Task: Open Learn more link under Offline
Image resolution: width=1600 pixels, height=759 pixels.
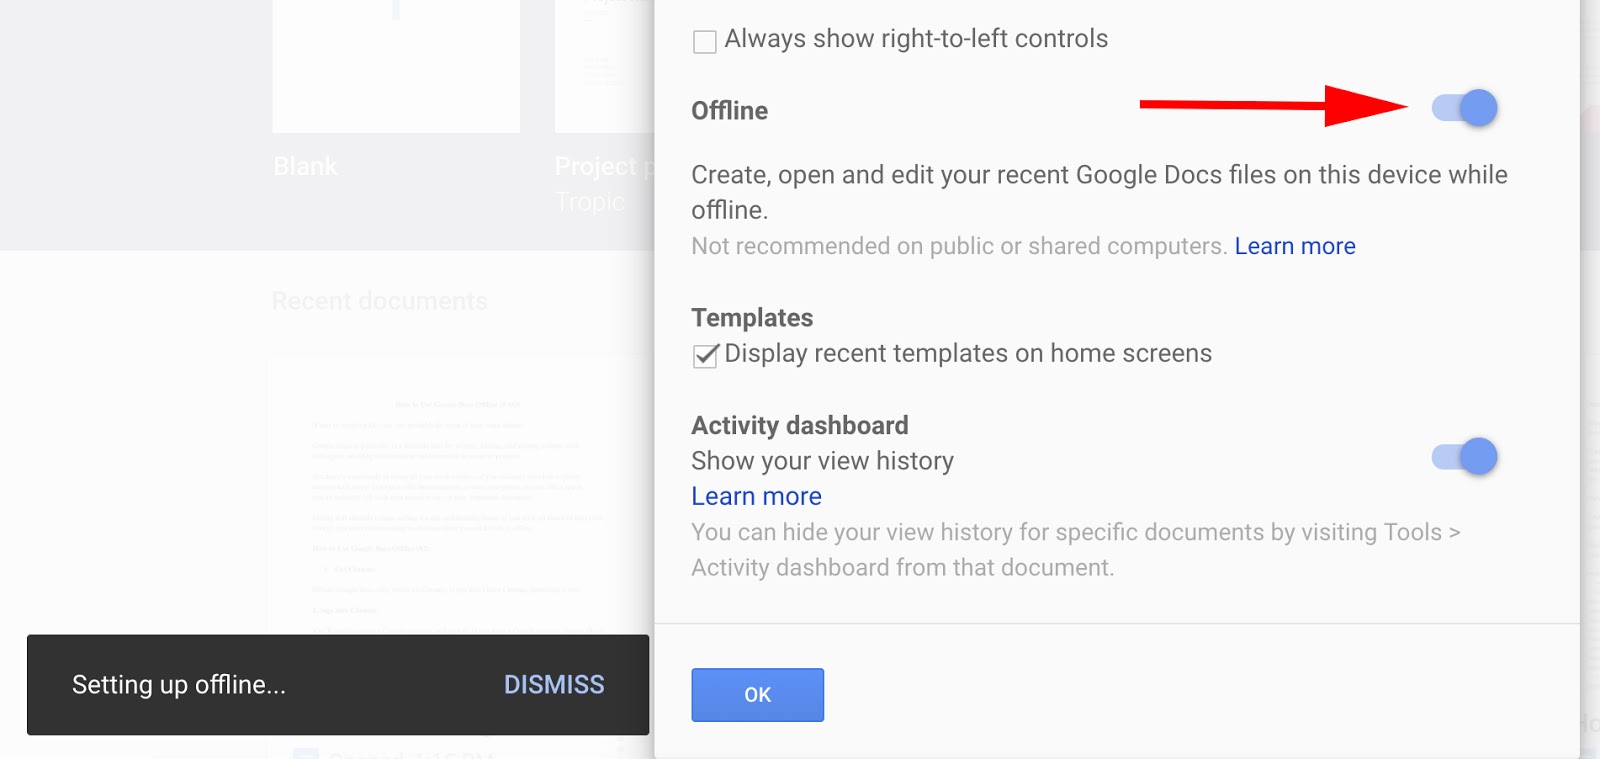Action: pos(1295,246)
